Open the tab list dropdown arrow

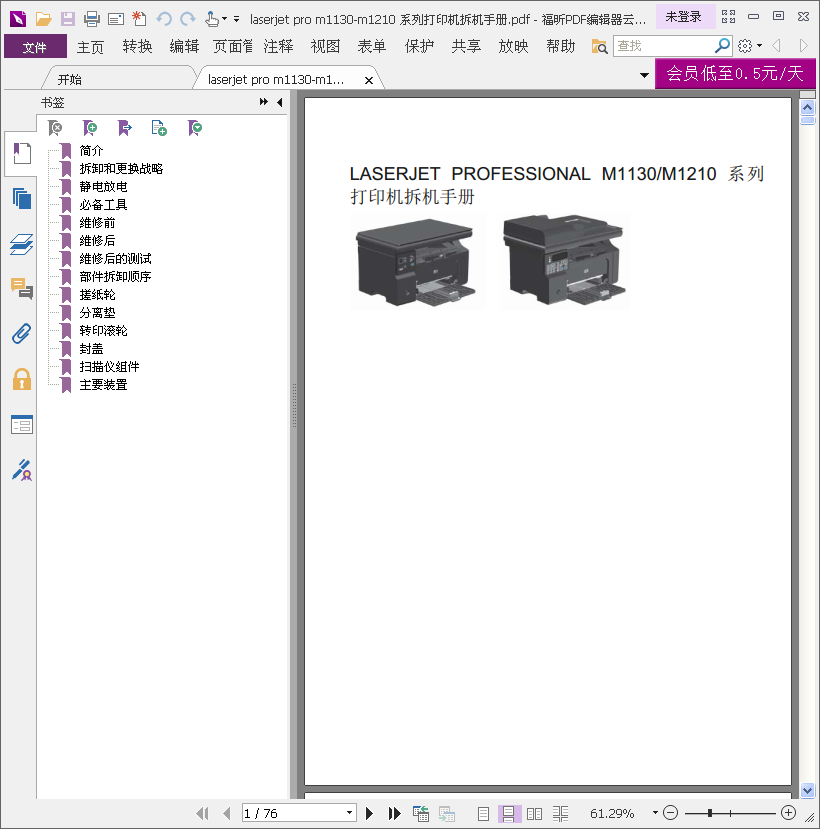pyautogui.click(x=644, y=76)
